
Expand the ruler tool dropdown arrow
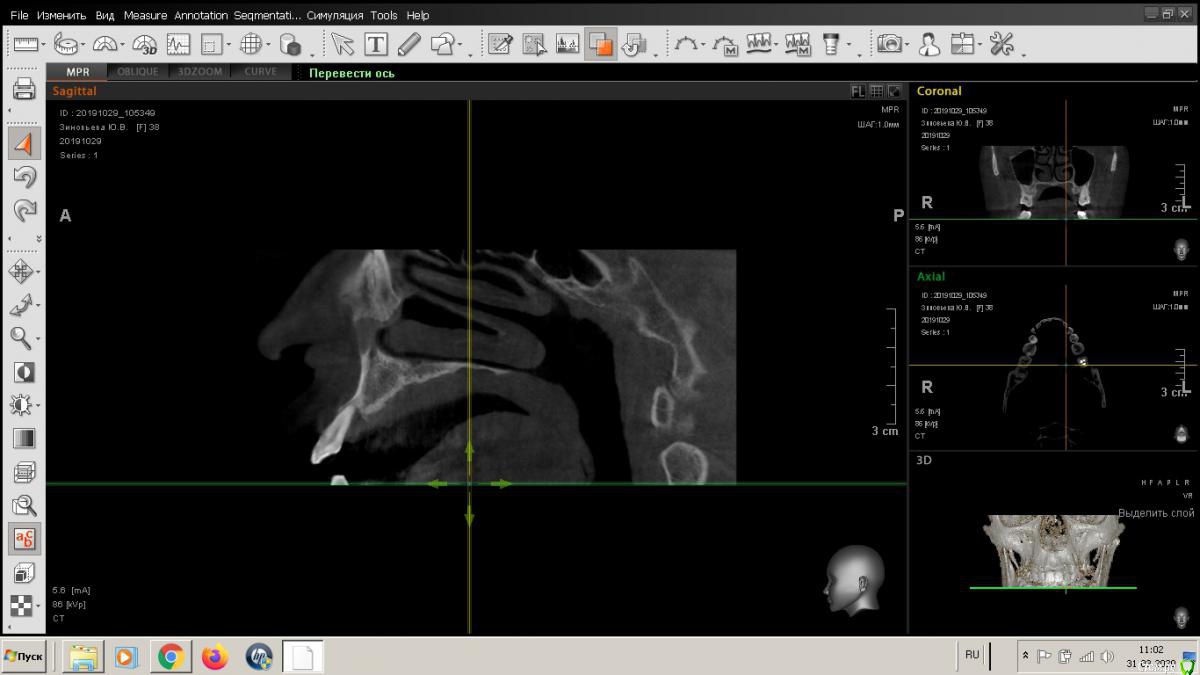point(46,45)
